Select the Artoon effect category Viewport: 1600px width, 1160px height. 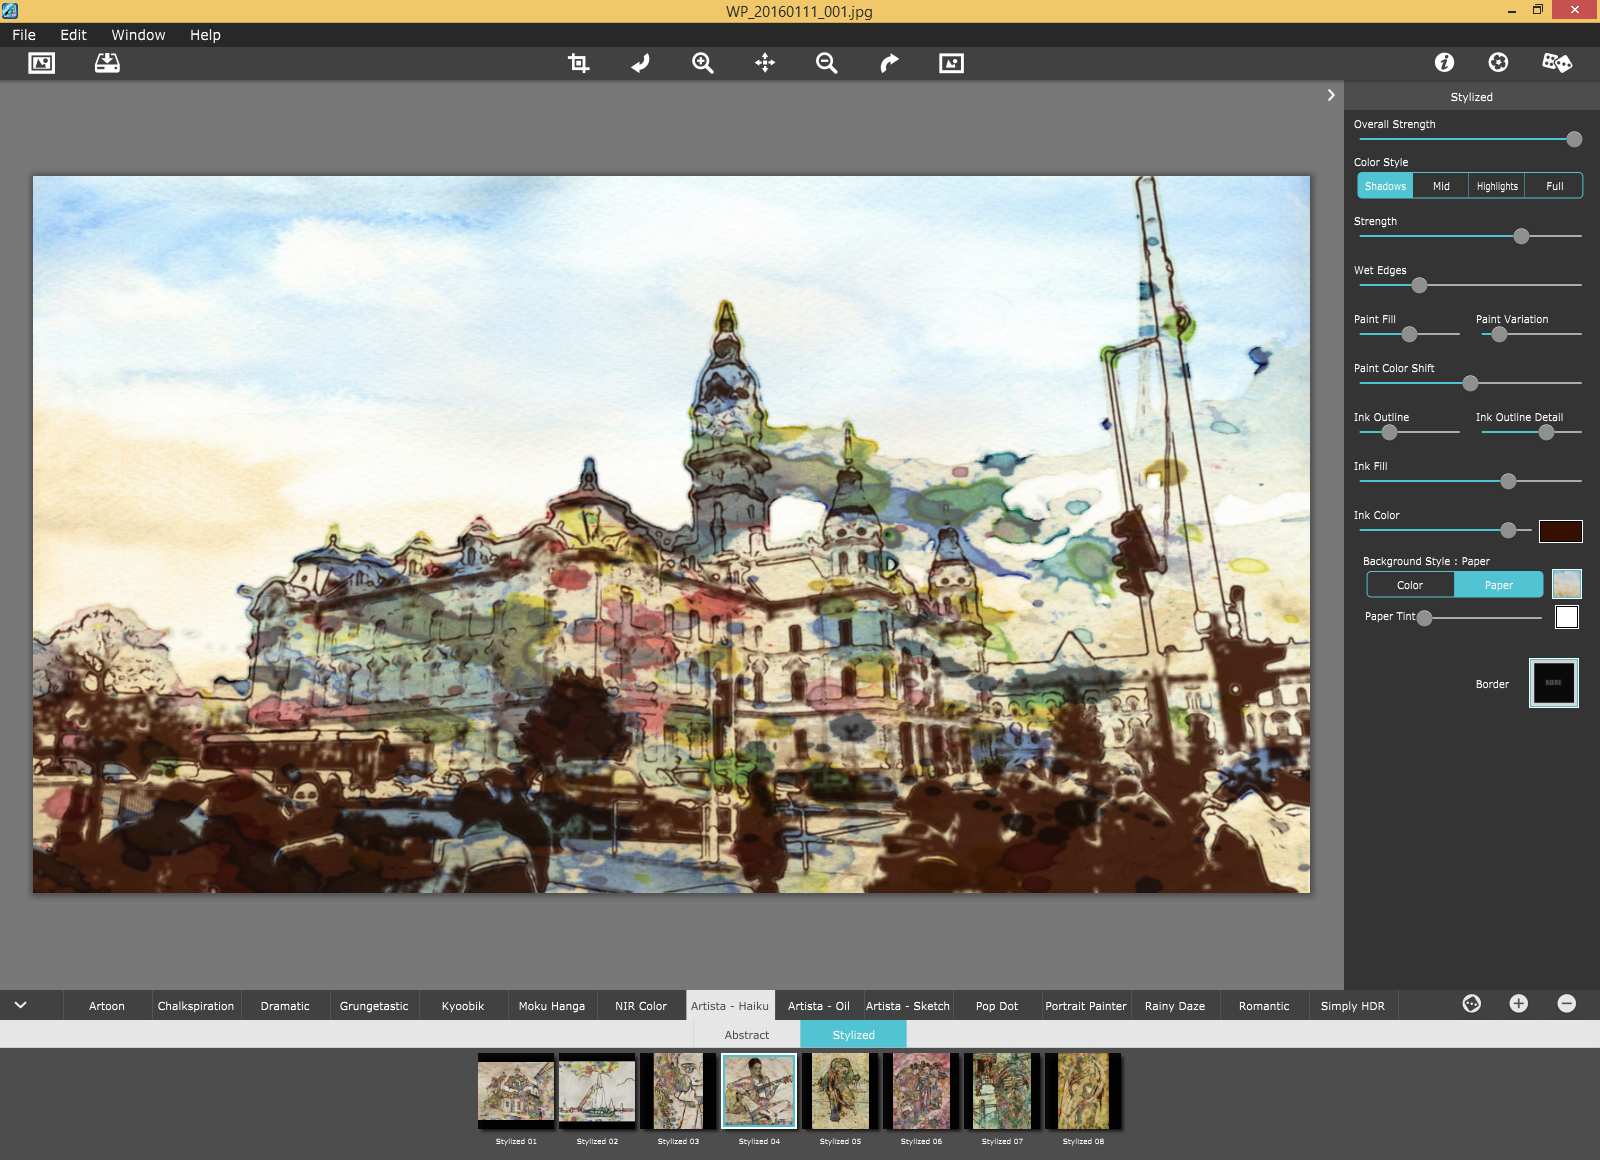(x=107, y=1006)
